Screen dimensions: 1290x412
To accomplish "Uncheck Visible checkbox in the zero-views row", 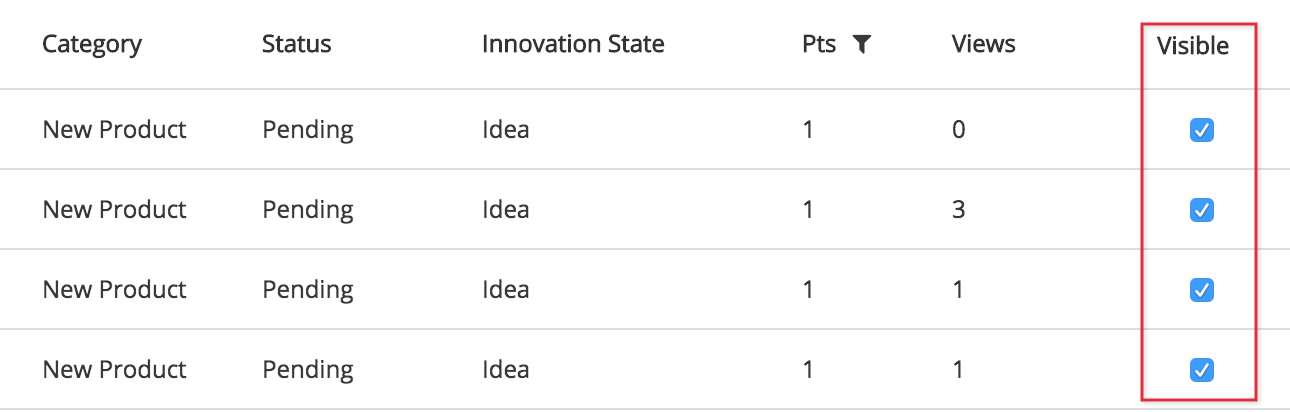I will [x=1201, y=130].
